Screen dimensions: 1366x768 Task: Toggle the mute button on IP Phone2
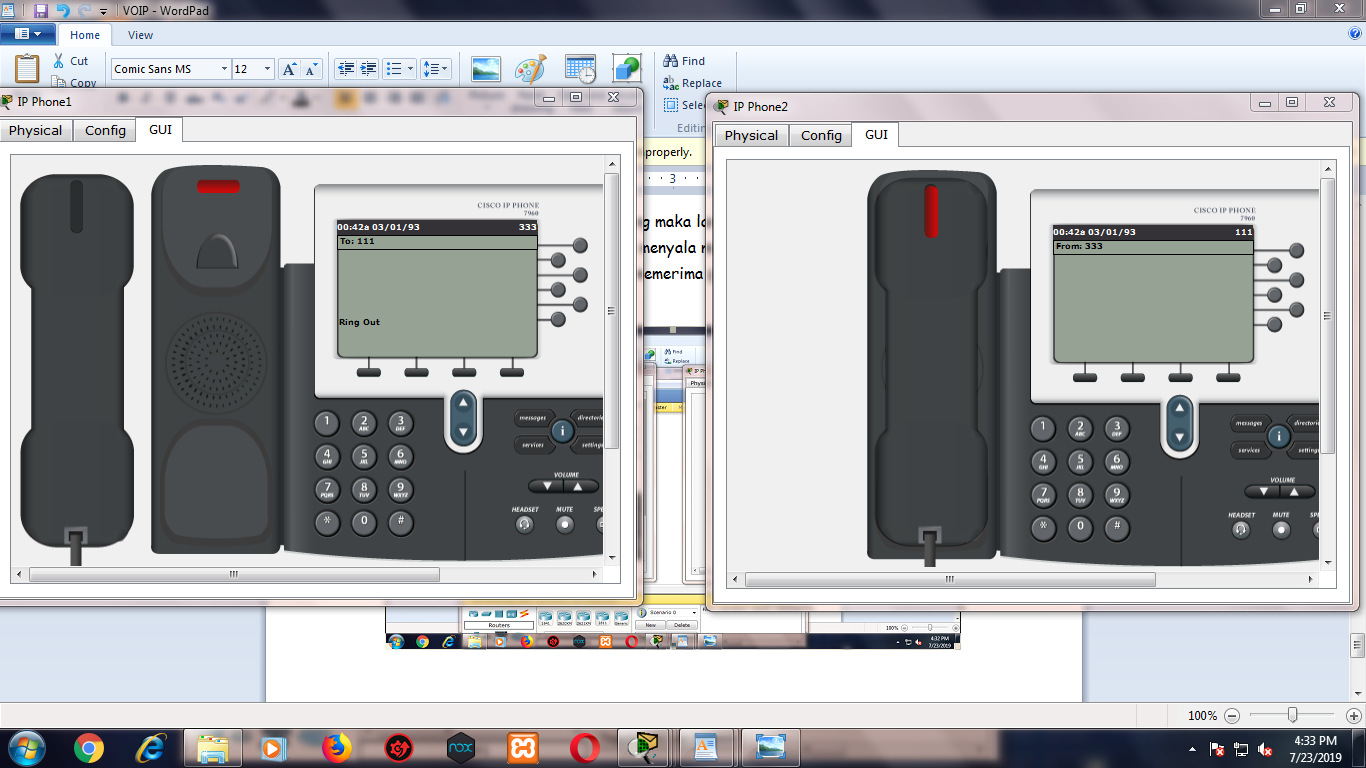1281,530
